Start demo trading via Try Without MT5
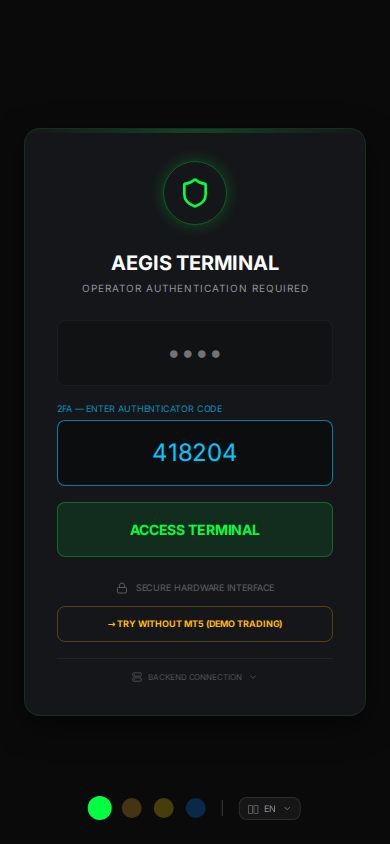 [195, 624]
